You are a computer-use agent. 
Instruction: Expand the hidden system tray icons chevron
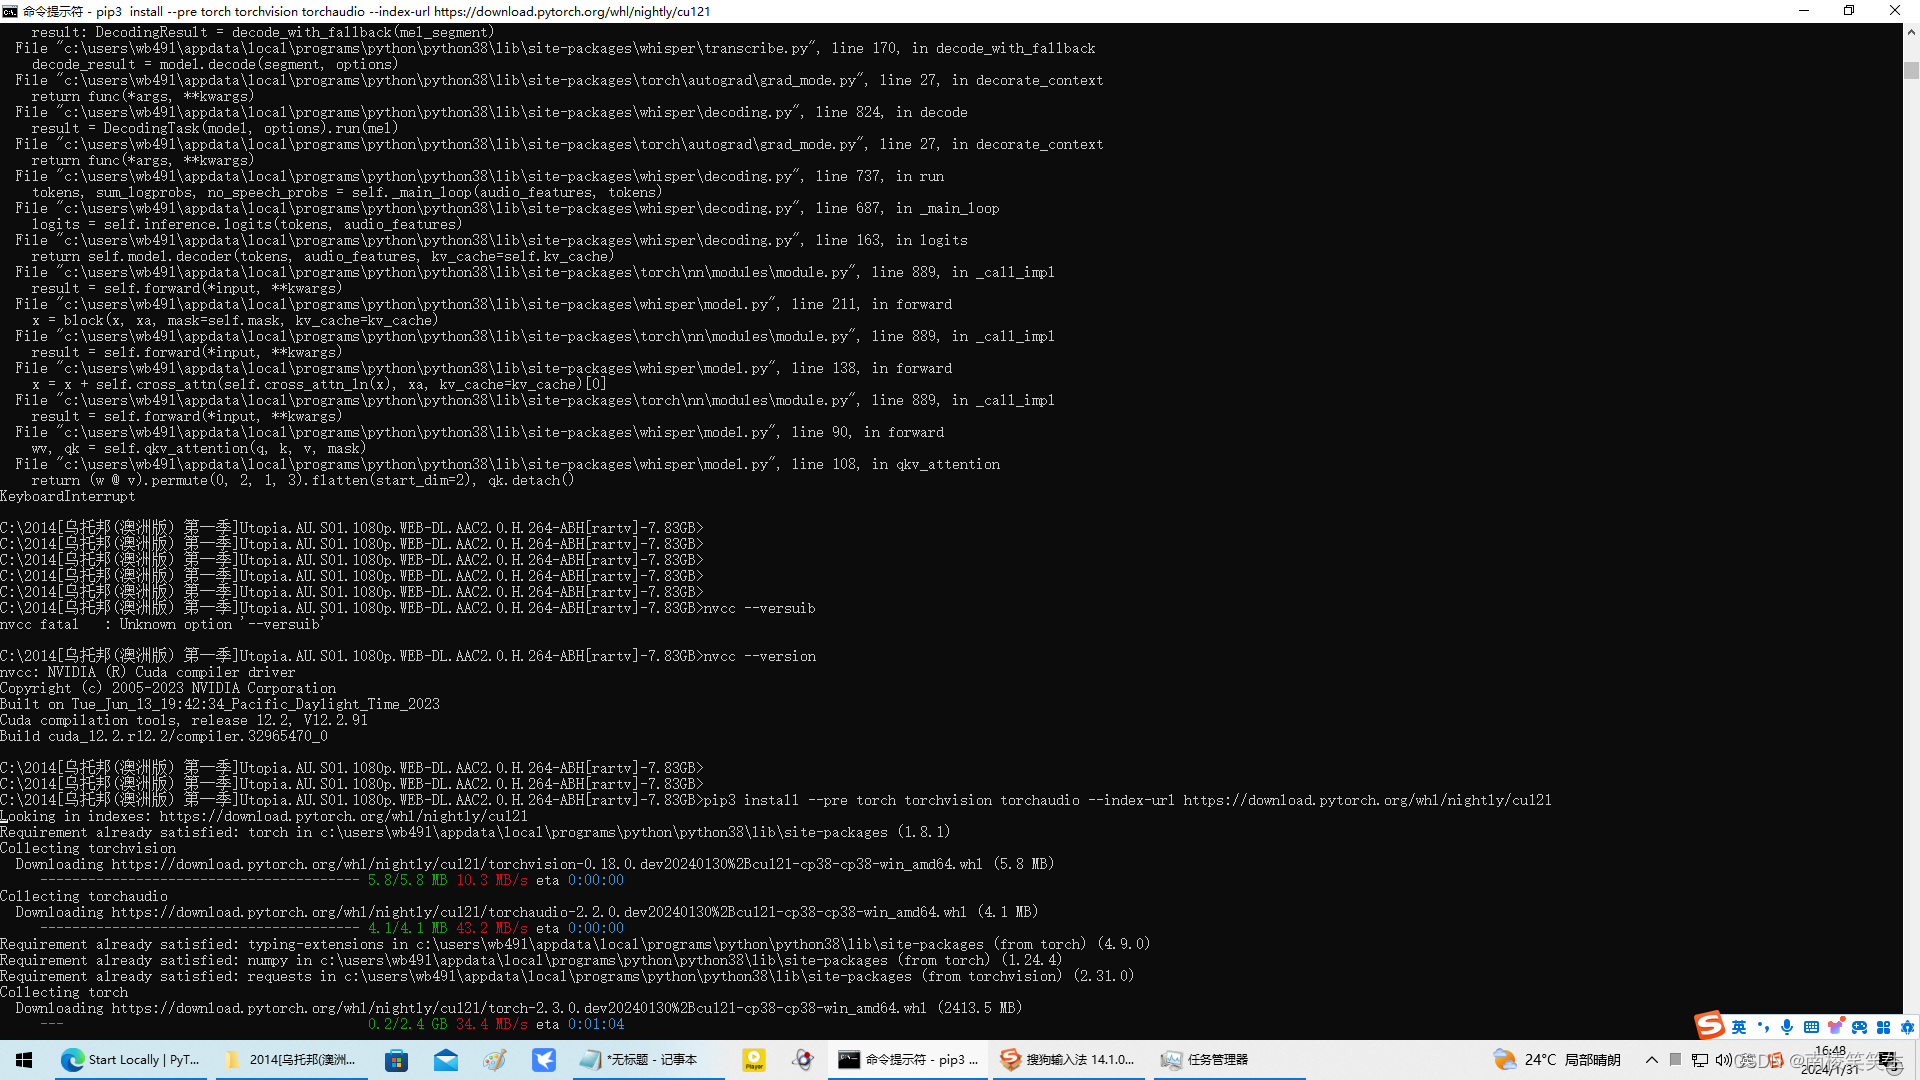(x=1651, y=1060)
